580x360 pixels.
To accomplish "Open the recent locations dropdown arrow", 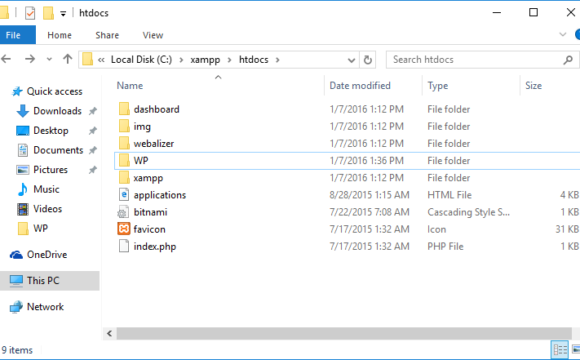I will pyautogui.click(x=49, y=59).
